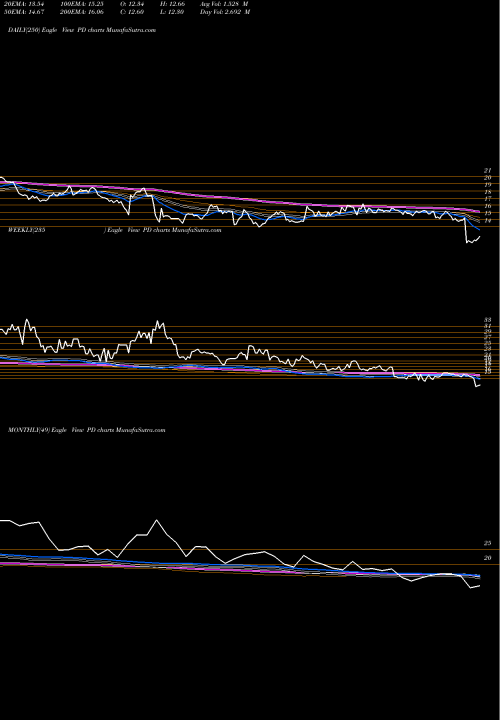The image size is (500, 720).
Task: Click the 25 price label on monthly axis
Action: click(488, 543)
